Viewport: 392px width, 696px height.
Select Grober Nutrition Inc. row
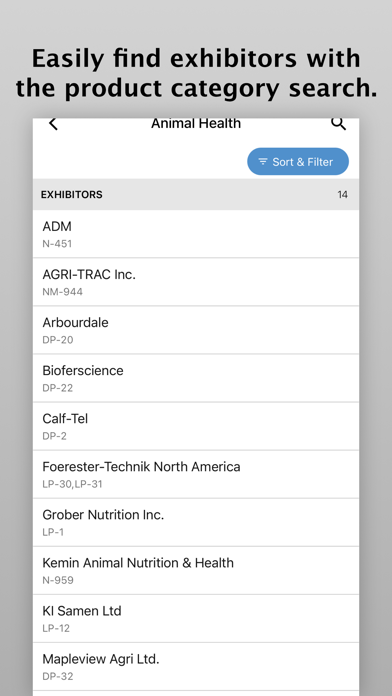click(196, 522)
